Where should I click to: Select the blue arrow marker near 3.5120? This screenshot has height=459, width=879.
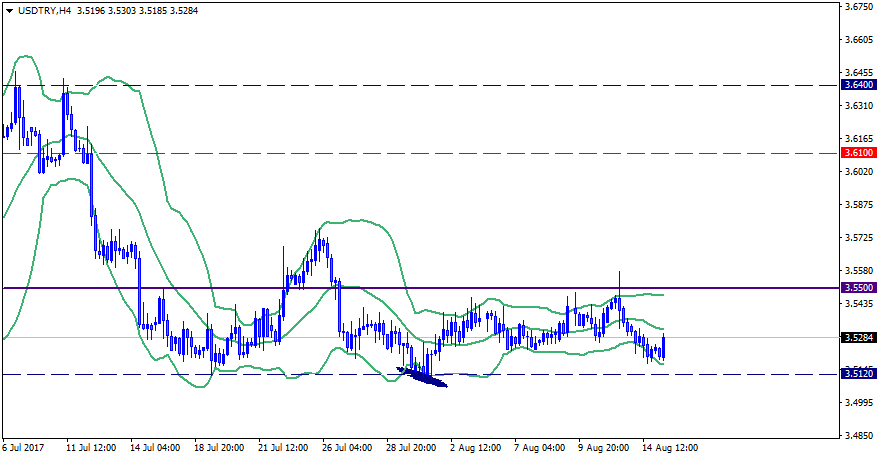point(422,376)
